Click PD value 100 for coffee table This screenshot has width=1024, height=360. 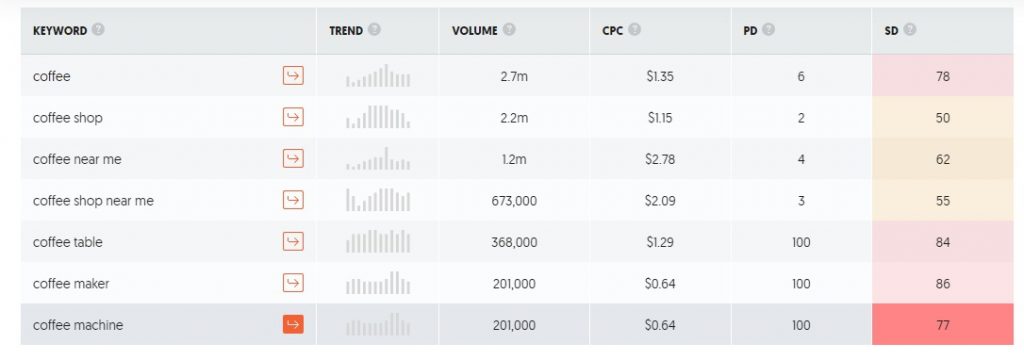click(x=801, y=242)
